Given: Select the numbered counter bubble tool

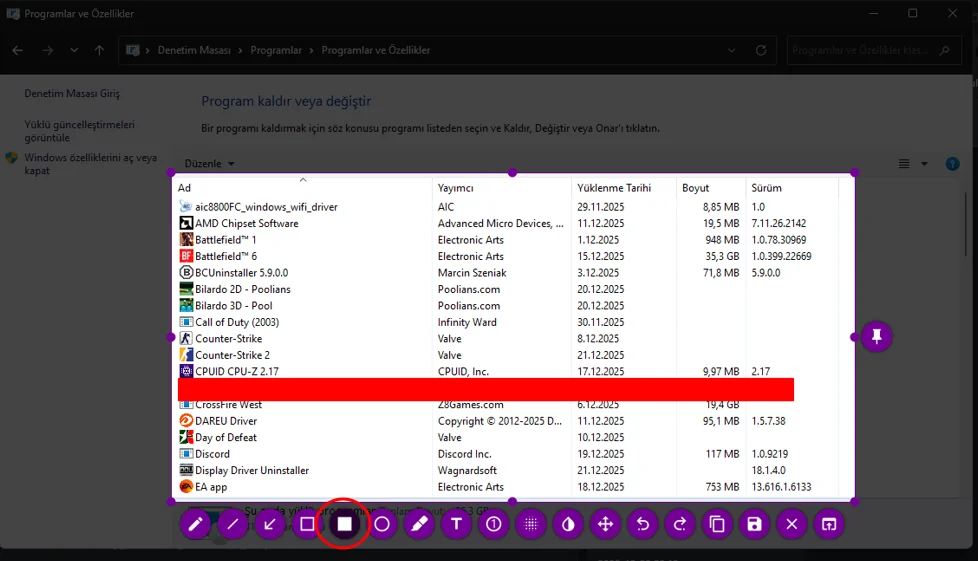Looking at the screenshot, I should click(493, 524).
